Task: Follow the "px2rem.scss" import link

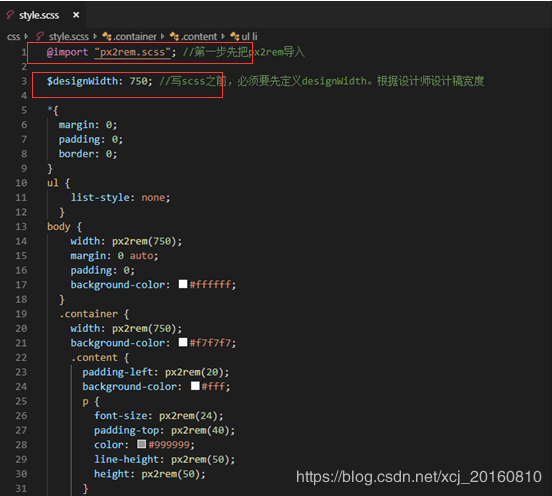Action: 132,52
